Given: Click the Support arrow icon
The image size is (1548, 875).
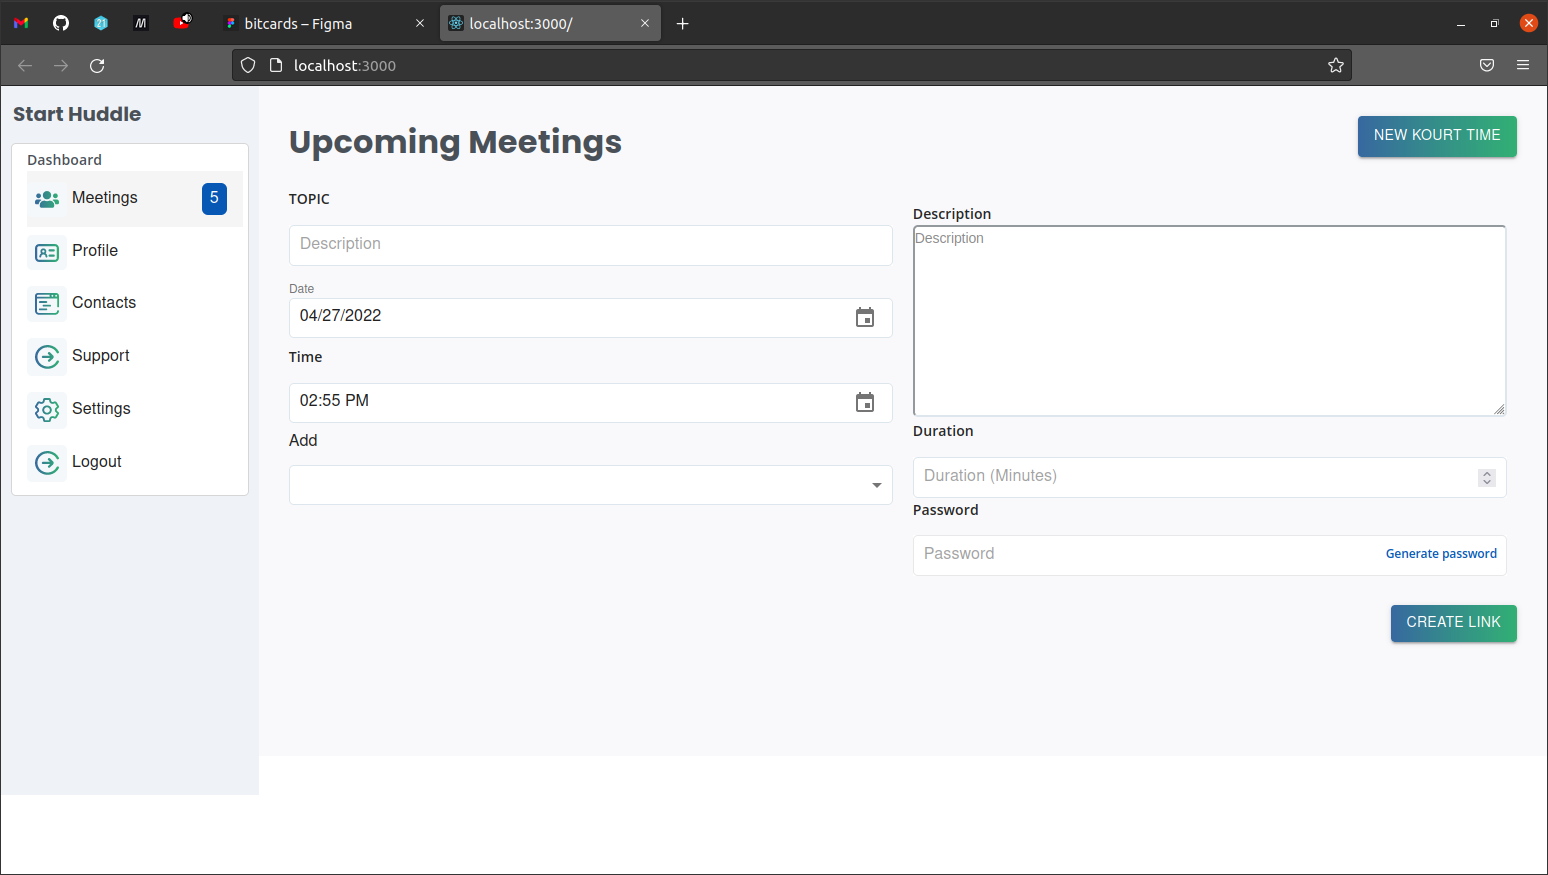Looking at the screenshot, I should [x=47, y=357].
